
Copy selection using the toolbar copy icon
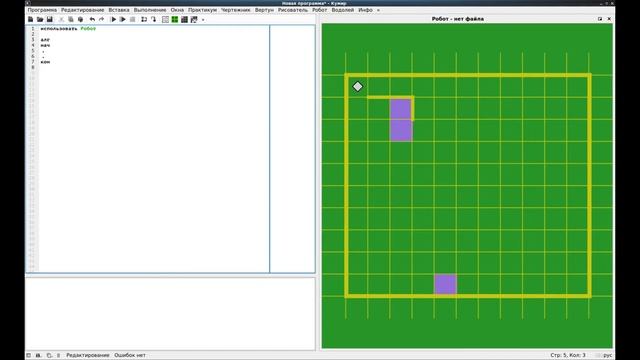point(71,20)
